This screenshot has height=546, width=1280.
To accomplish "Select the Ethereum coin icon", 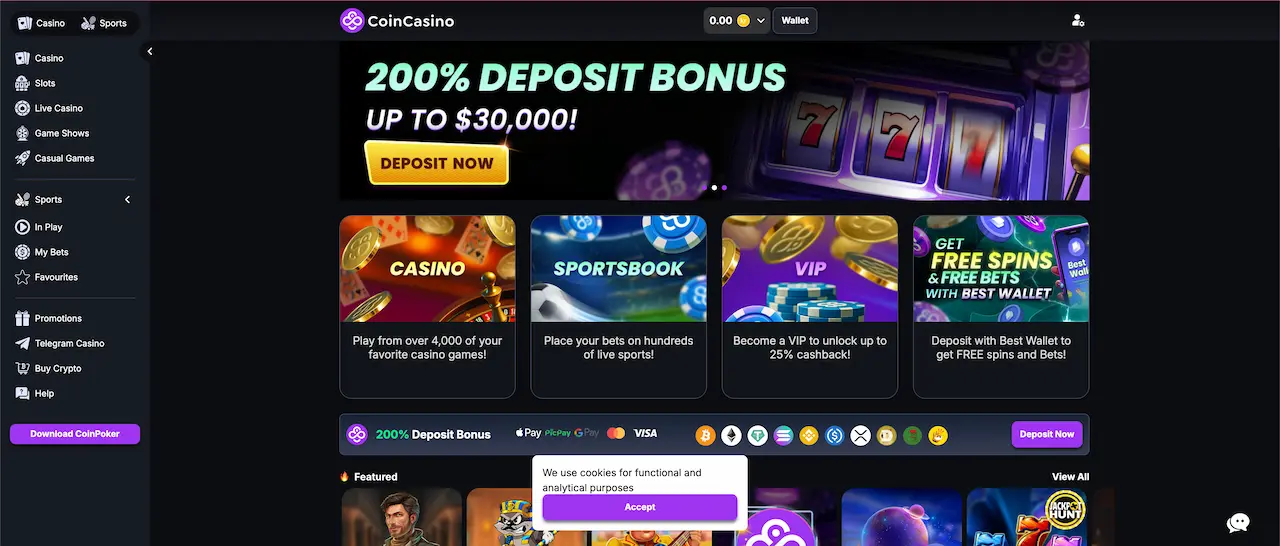I will [x=732, y=435].
